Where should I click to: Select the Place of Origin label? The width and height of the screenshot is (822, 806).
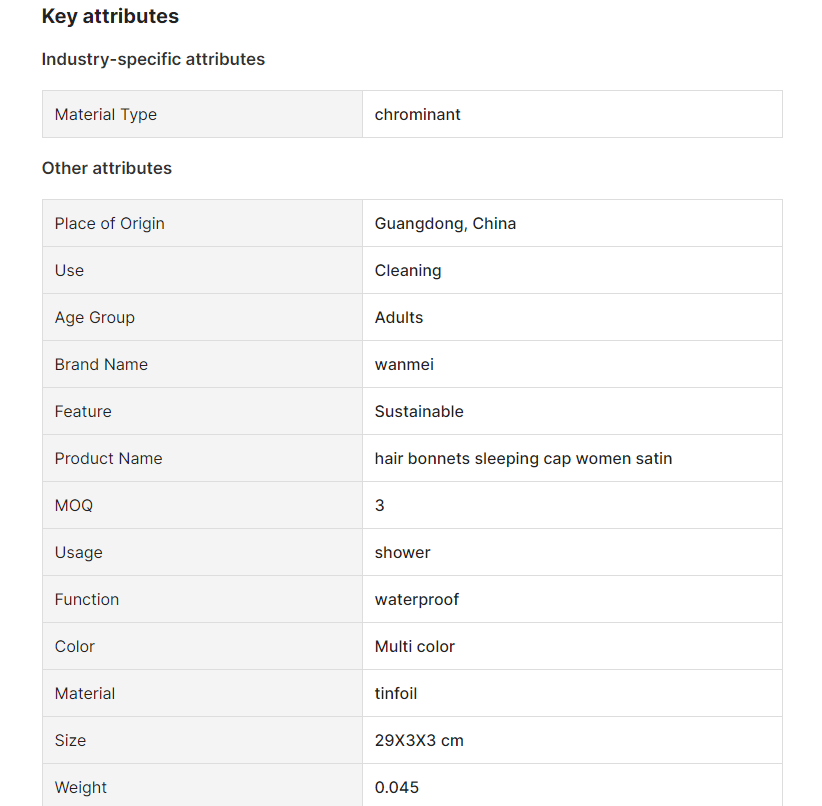[110, 223]
